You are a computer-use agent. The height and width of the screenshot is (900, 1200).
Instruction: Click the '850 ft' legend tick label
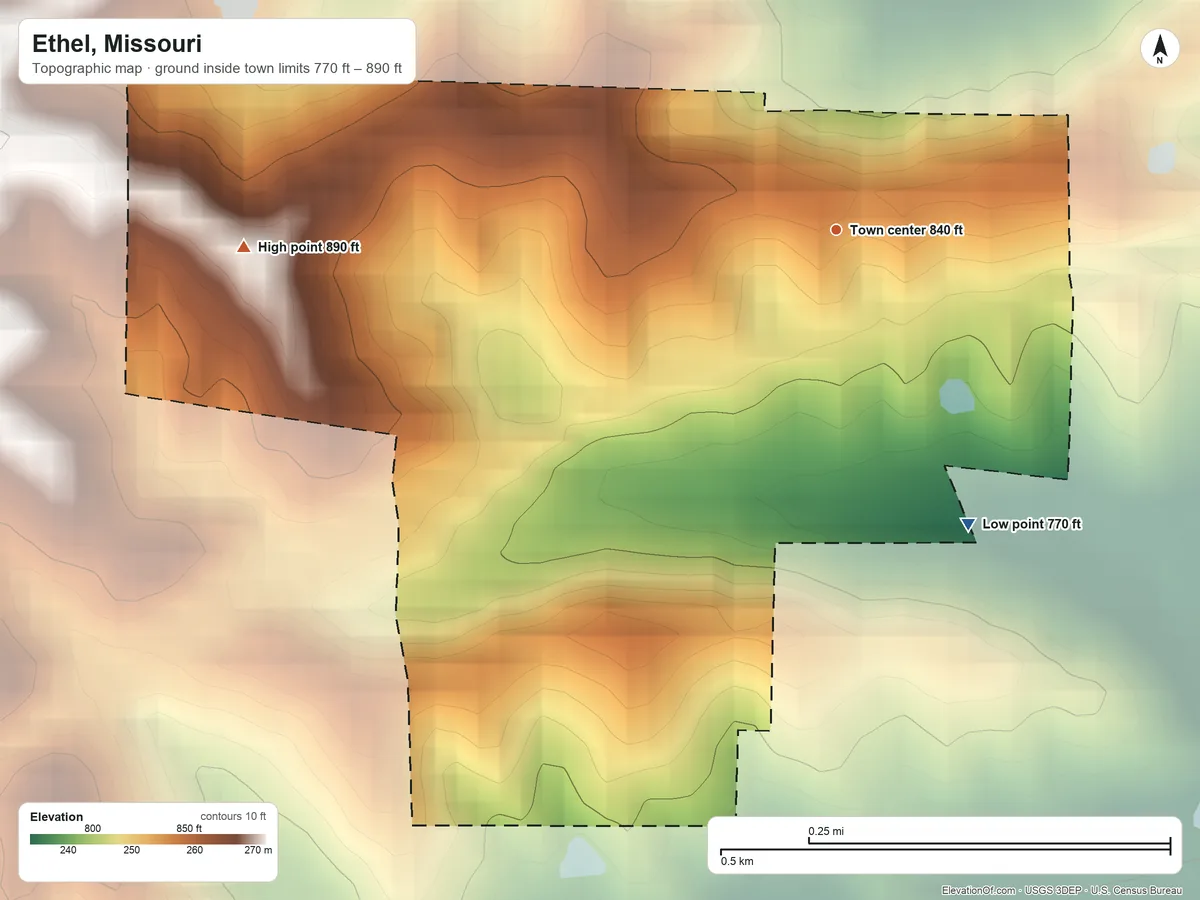pos(189,828)
